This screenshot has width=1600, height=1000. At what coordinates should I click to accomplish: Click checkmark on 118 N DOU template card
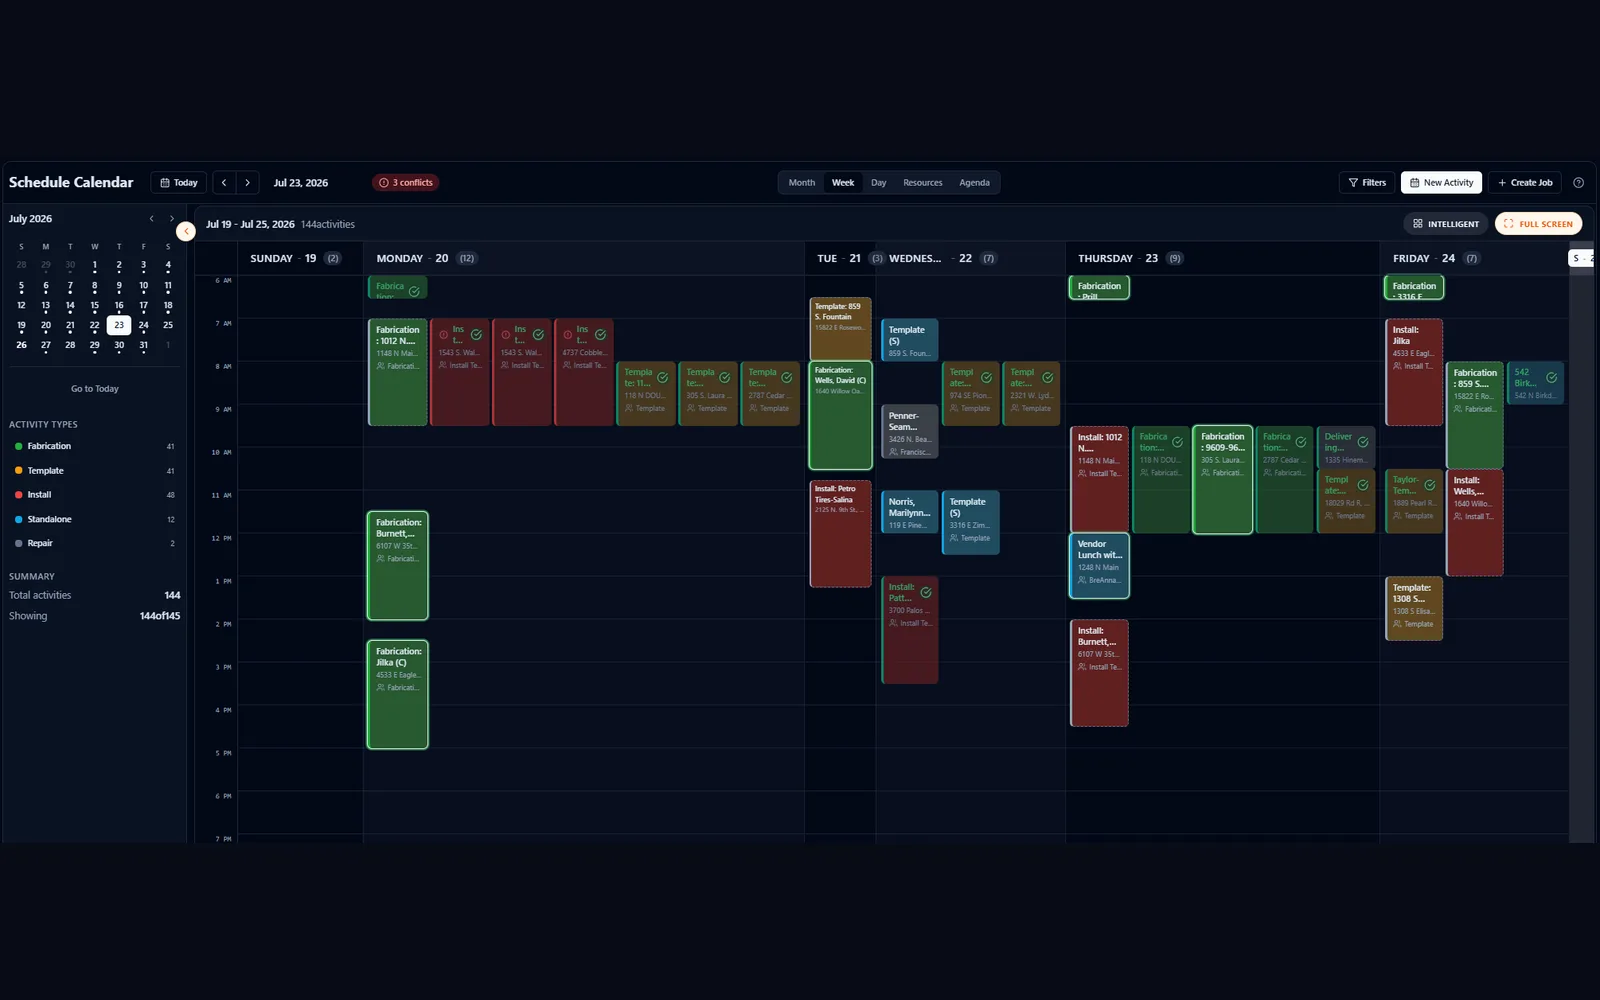pyautogui.click(x=662, y=378)
